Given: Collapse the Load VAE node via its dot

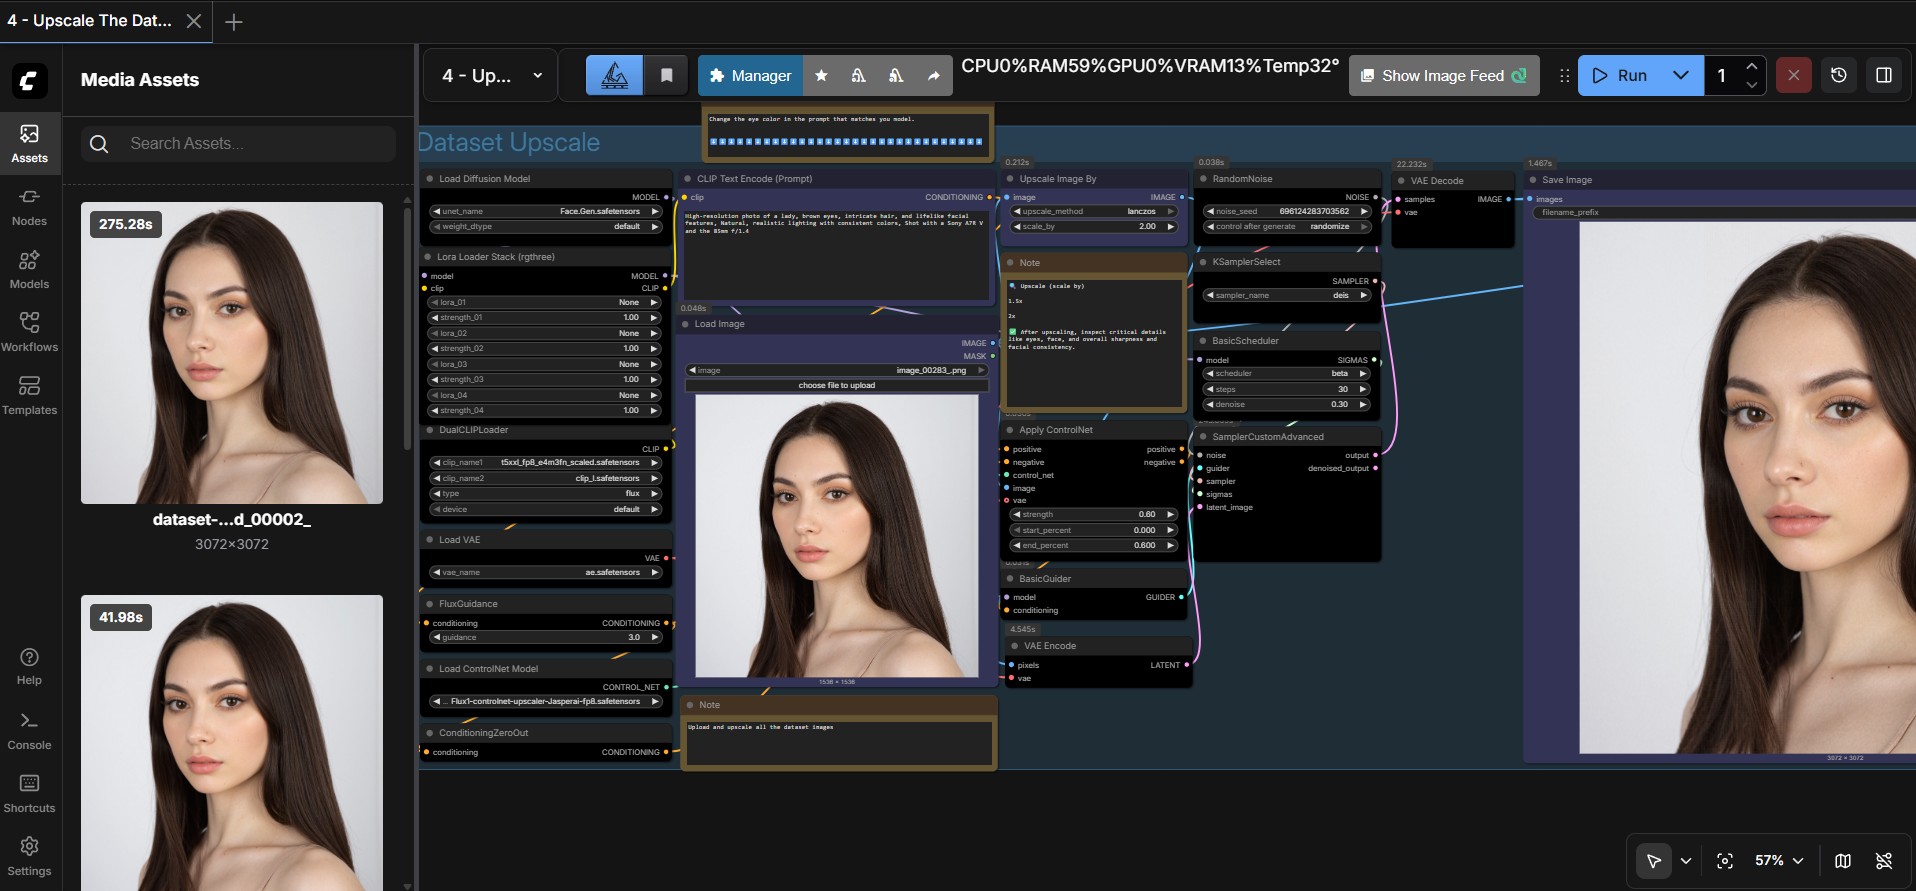Looking at the screenshot, I should [x=428, y=540].
